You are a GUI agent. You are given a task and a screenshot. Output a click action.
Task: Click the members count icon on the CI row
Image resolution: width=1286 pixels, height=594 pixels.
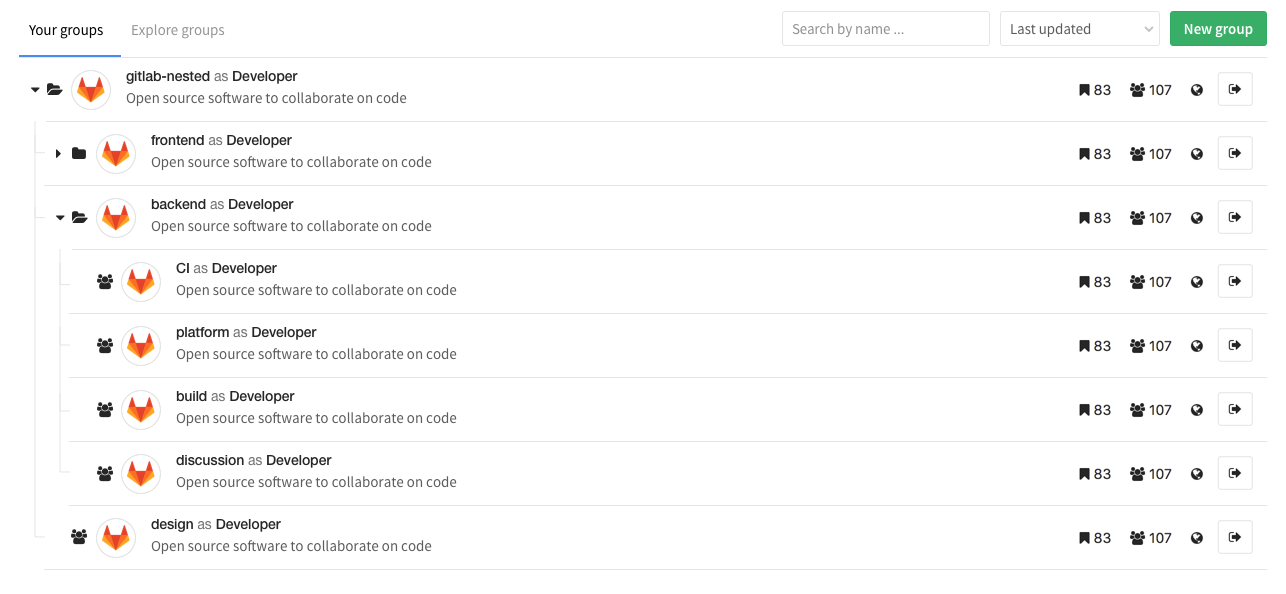[x=1136, y=281]
